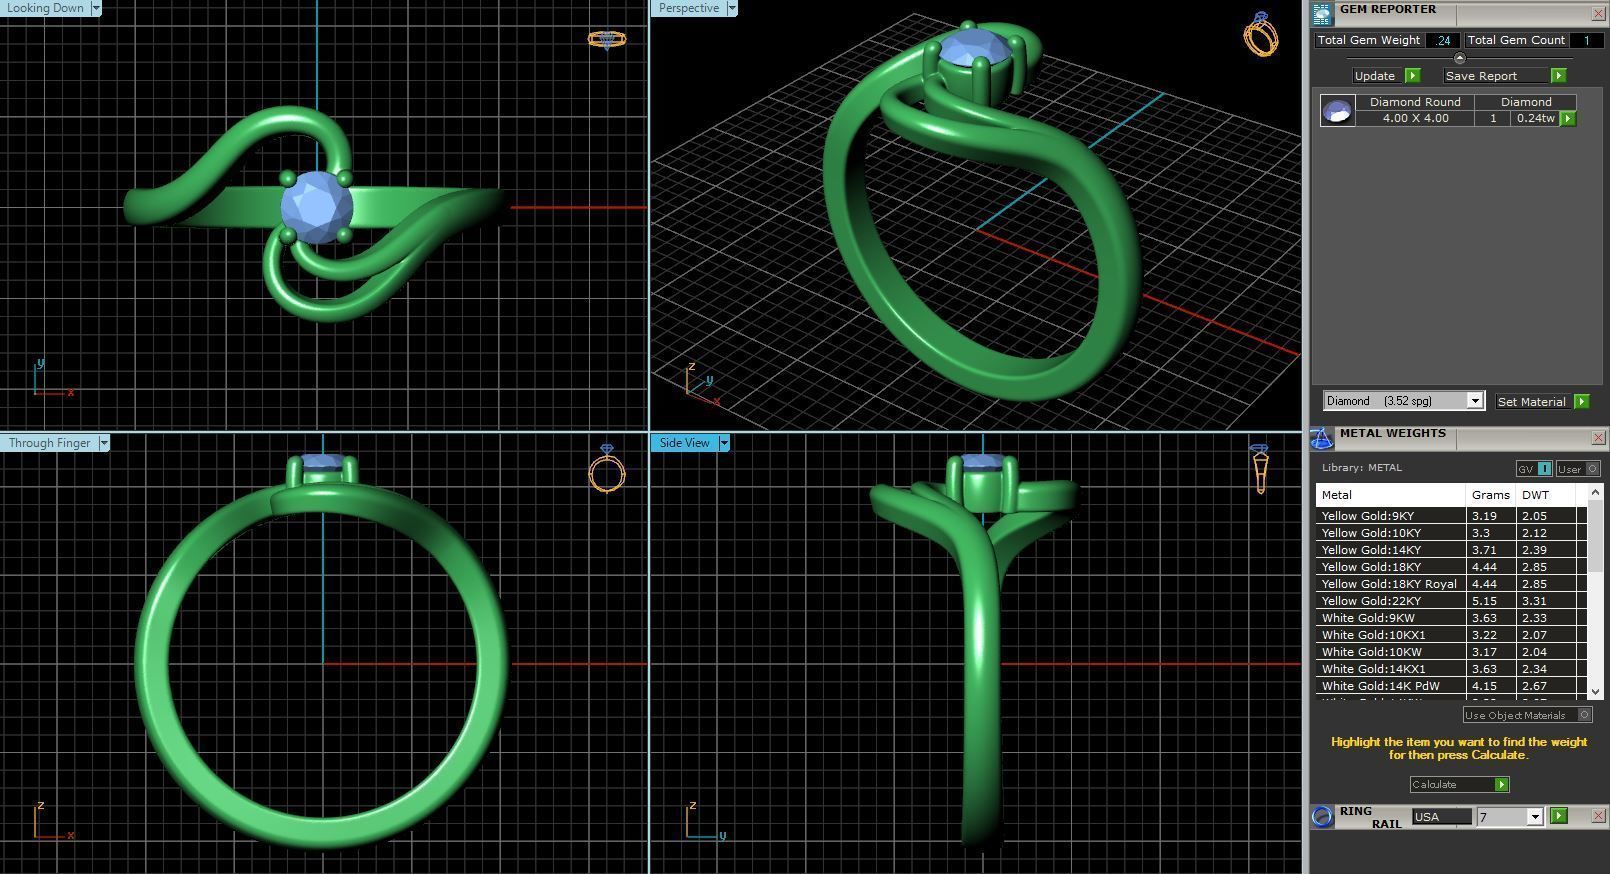The width and height of the screenshot is (1610, 874).
Task: Collapse Gem Reporter header with up-arrow handle
Action: point(1459,58)
